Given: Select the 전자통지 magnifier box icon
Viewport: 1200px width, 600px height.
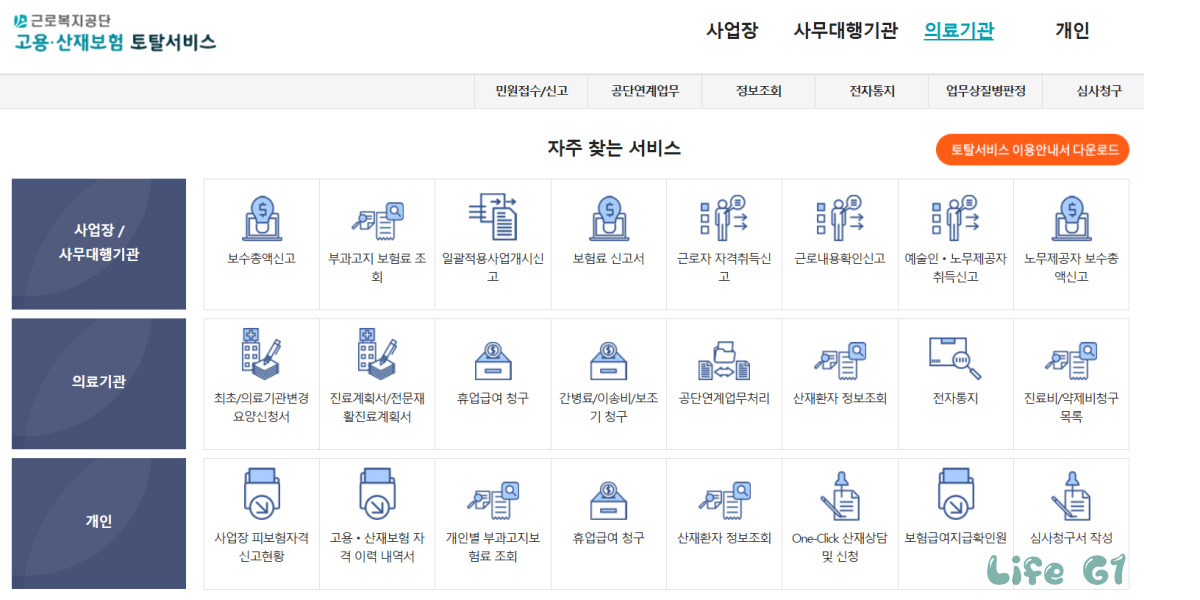Looking at the screenshot, I should coord(955,358).
